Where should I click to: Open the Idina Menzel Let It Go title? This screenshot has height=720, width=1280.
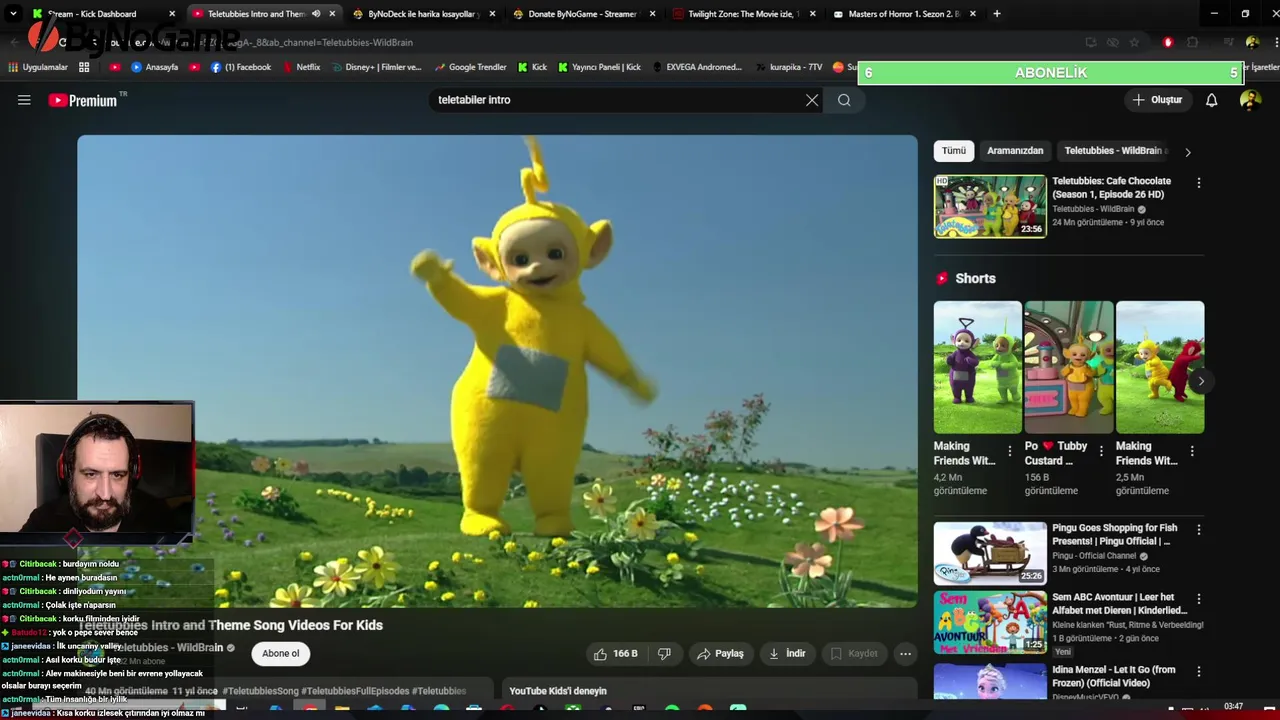coord(1114,676)
